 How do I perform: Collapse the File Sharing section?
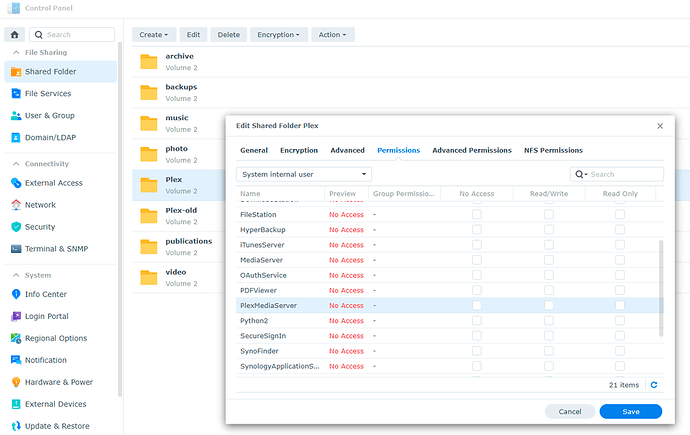pyautogui.click(x=16, y=52)
